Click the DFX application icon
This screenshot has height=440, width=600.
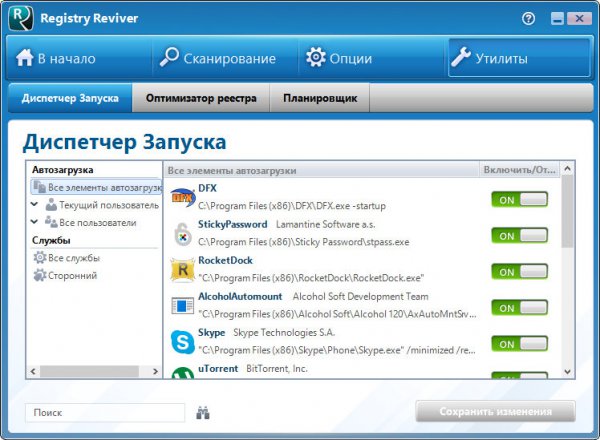pos(183,197)
